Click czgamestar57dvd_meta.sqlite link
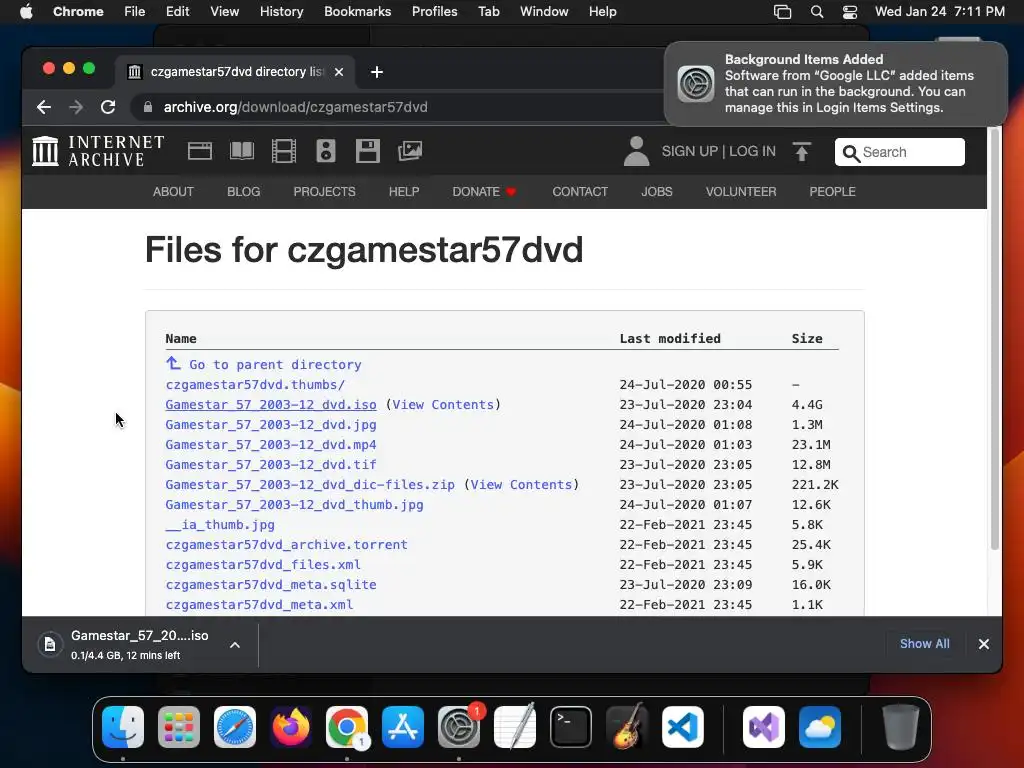 pyautogui.click(x=271, y=584)
